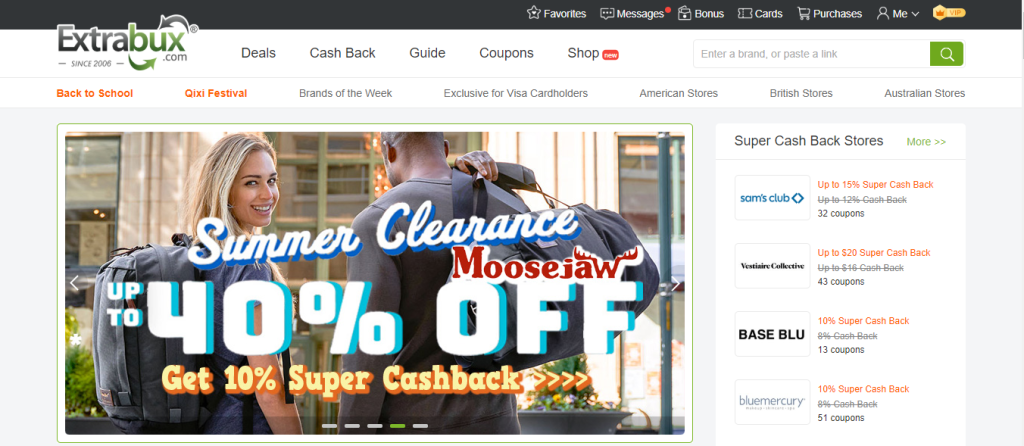The height and width of the screenshot is (446, 1024).
Task: Open the Cards icon
Action: pyautogui.click(x=744, y=14)
